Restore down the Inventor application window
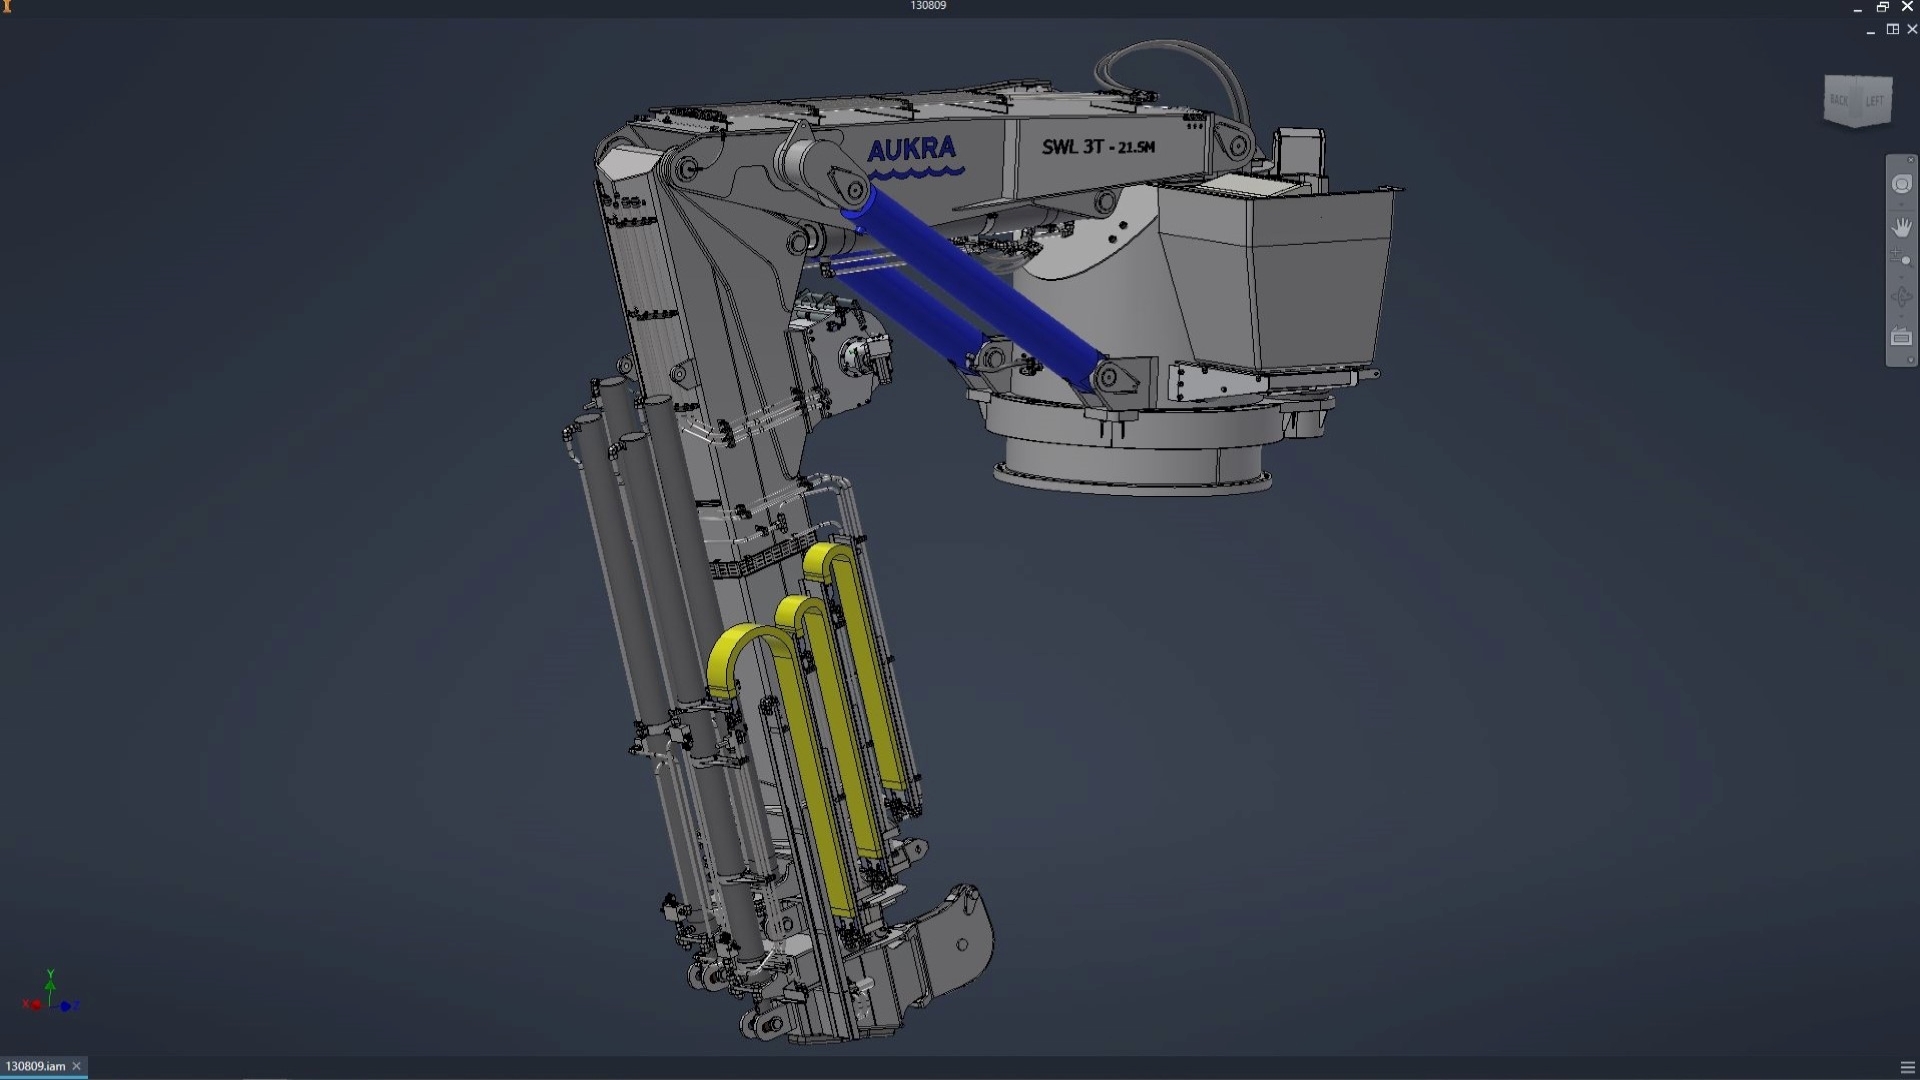This screenshot has width=1920, height=1080. pos(1882,7)
